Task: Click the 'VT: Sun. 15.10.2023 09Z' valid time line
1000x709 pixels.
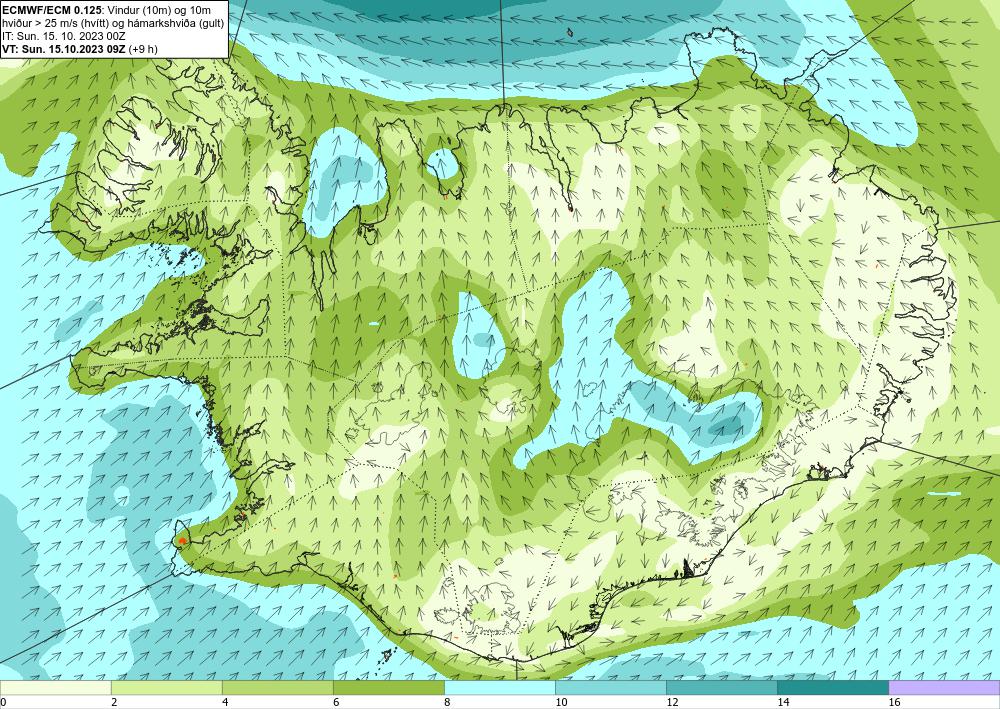Action: 80,49
